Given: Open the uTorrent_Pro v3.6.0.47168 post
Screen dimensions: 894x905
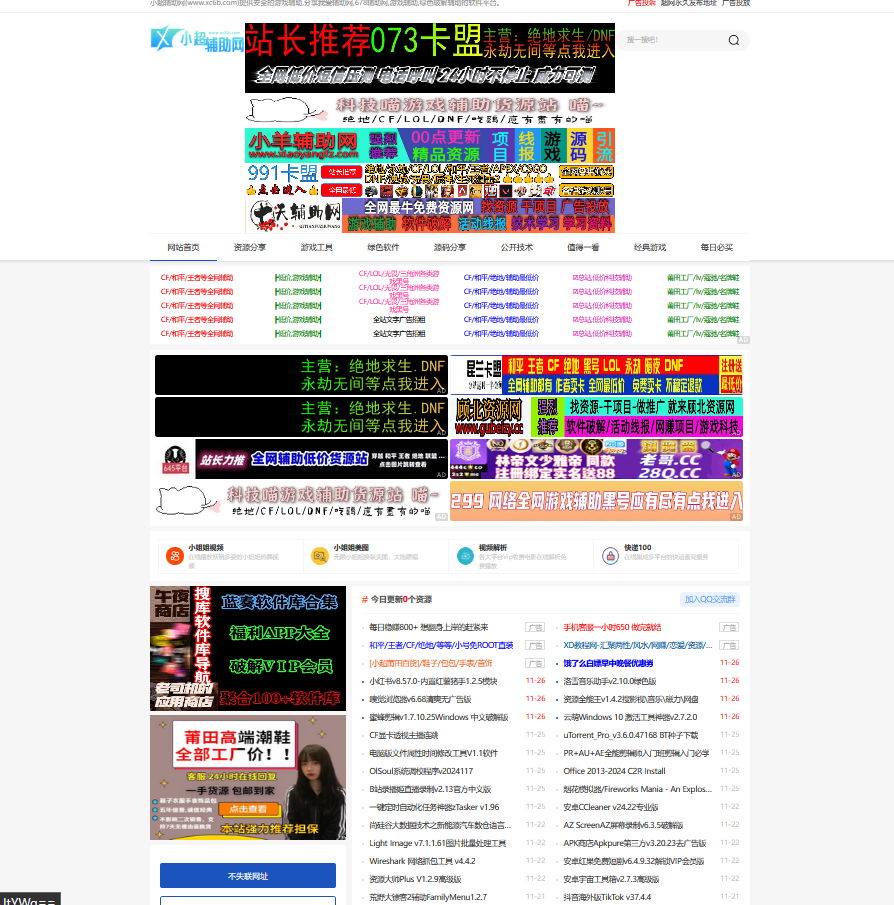Looking at the screenshot, I should coord(631,735).
